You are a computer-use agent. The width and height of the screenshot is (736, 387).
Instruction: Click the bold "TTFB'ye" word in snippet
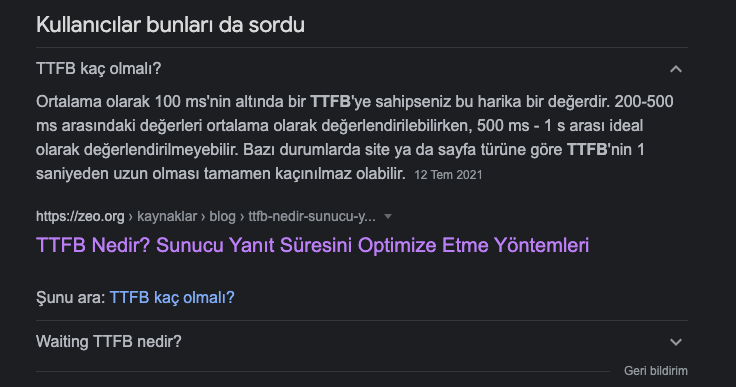[341, 101]
